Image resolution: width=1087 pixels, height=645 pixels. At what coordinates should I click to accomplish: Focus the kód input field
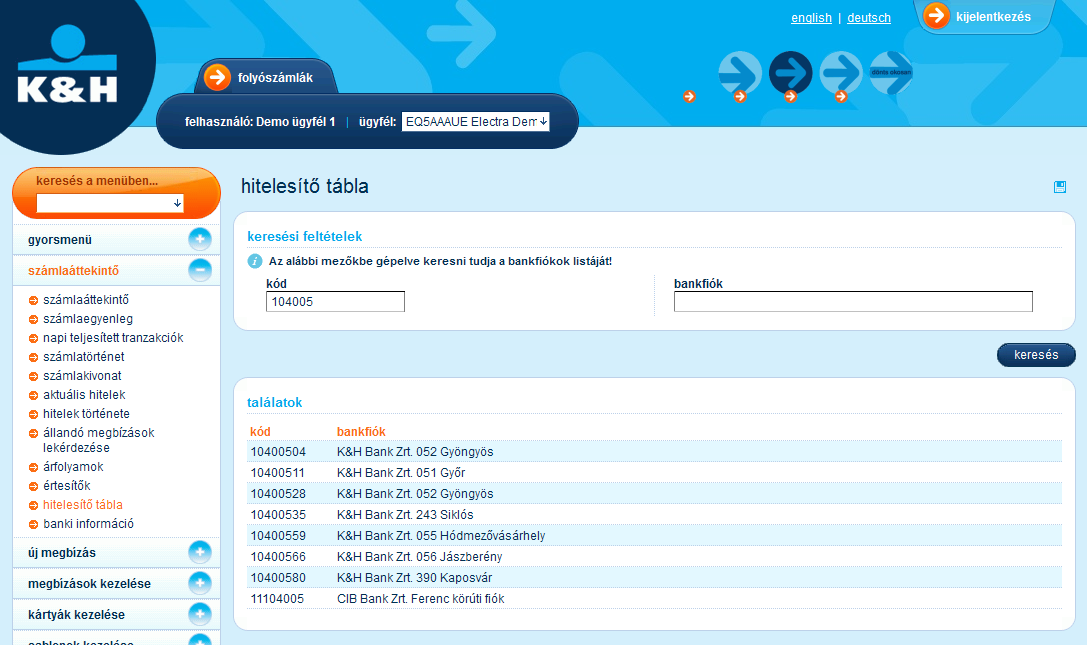click(x=336, y=302)
